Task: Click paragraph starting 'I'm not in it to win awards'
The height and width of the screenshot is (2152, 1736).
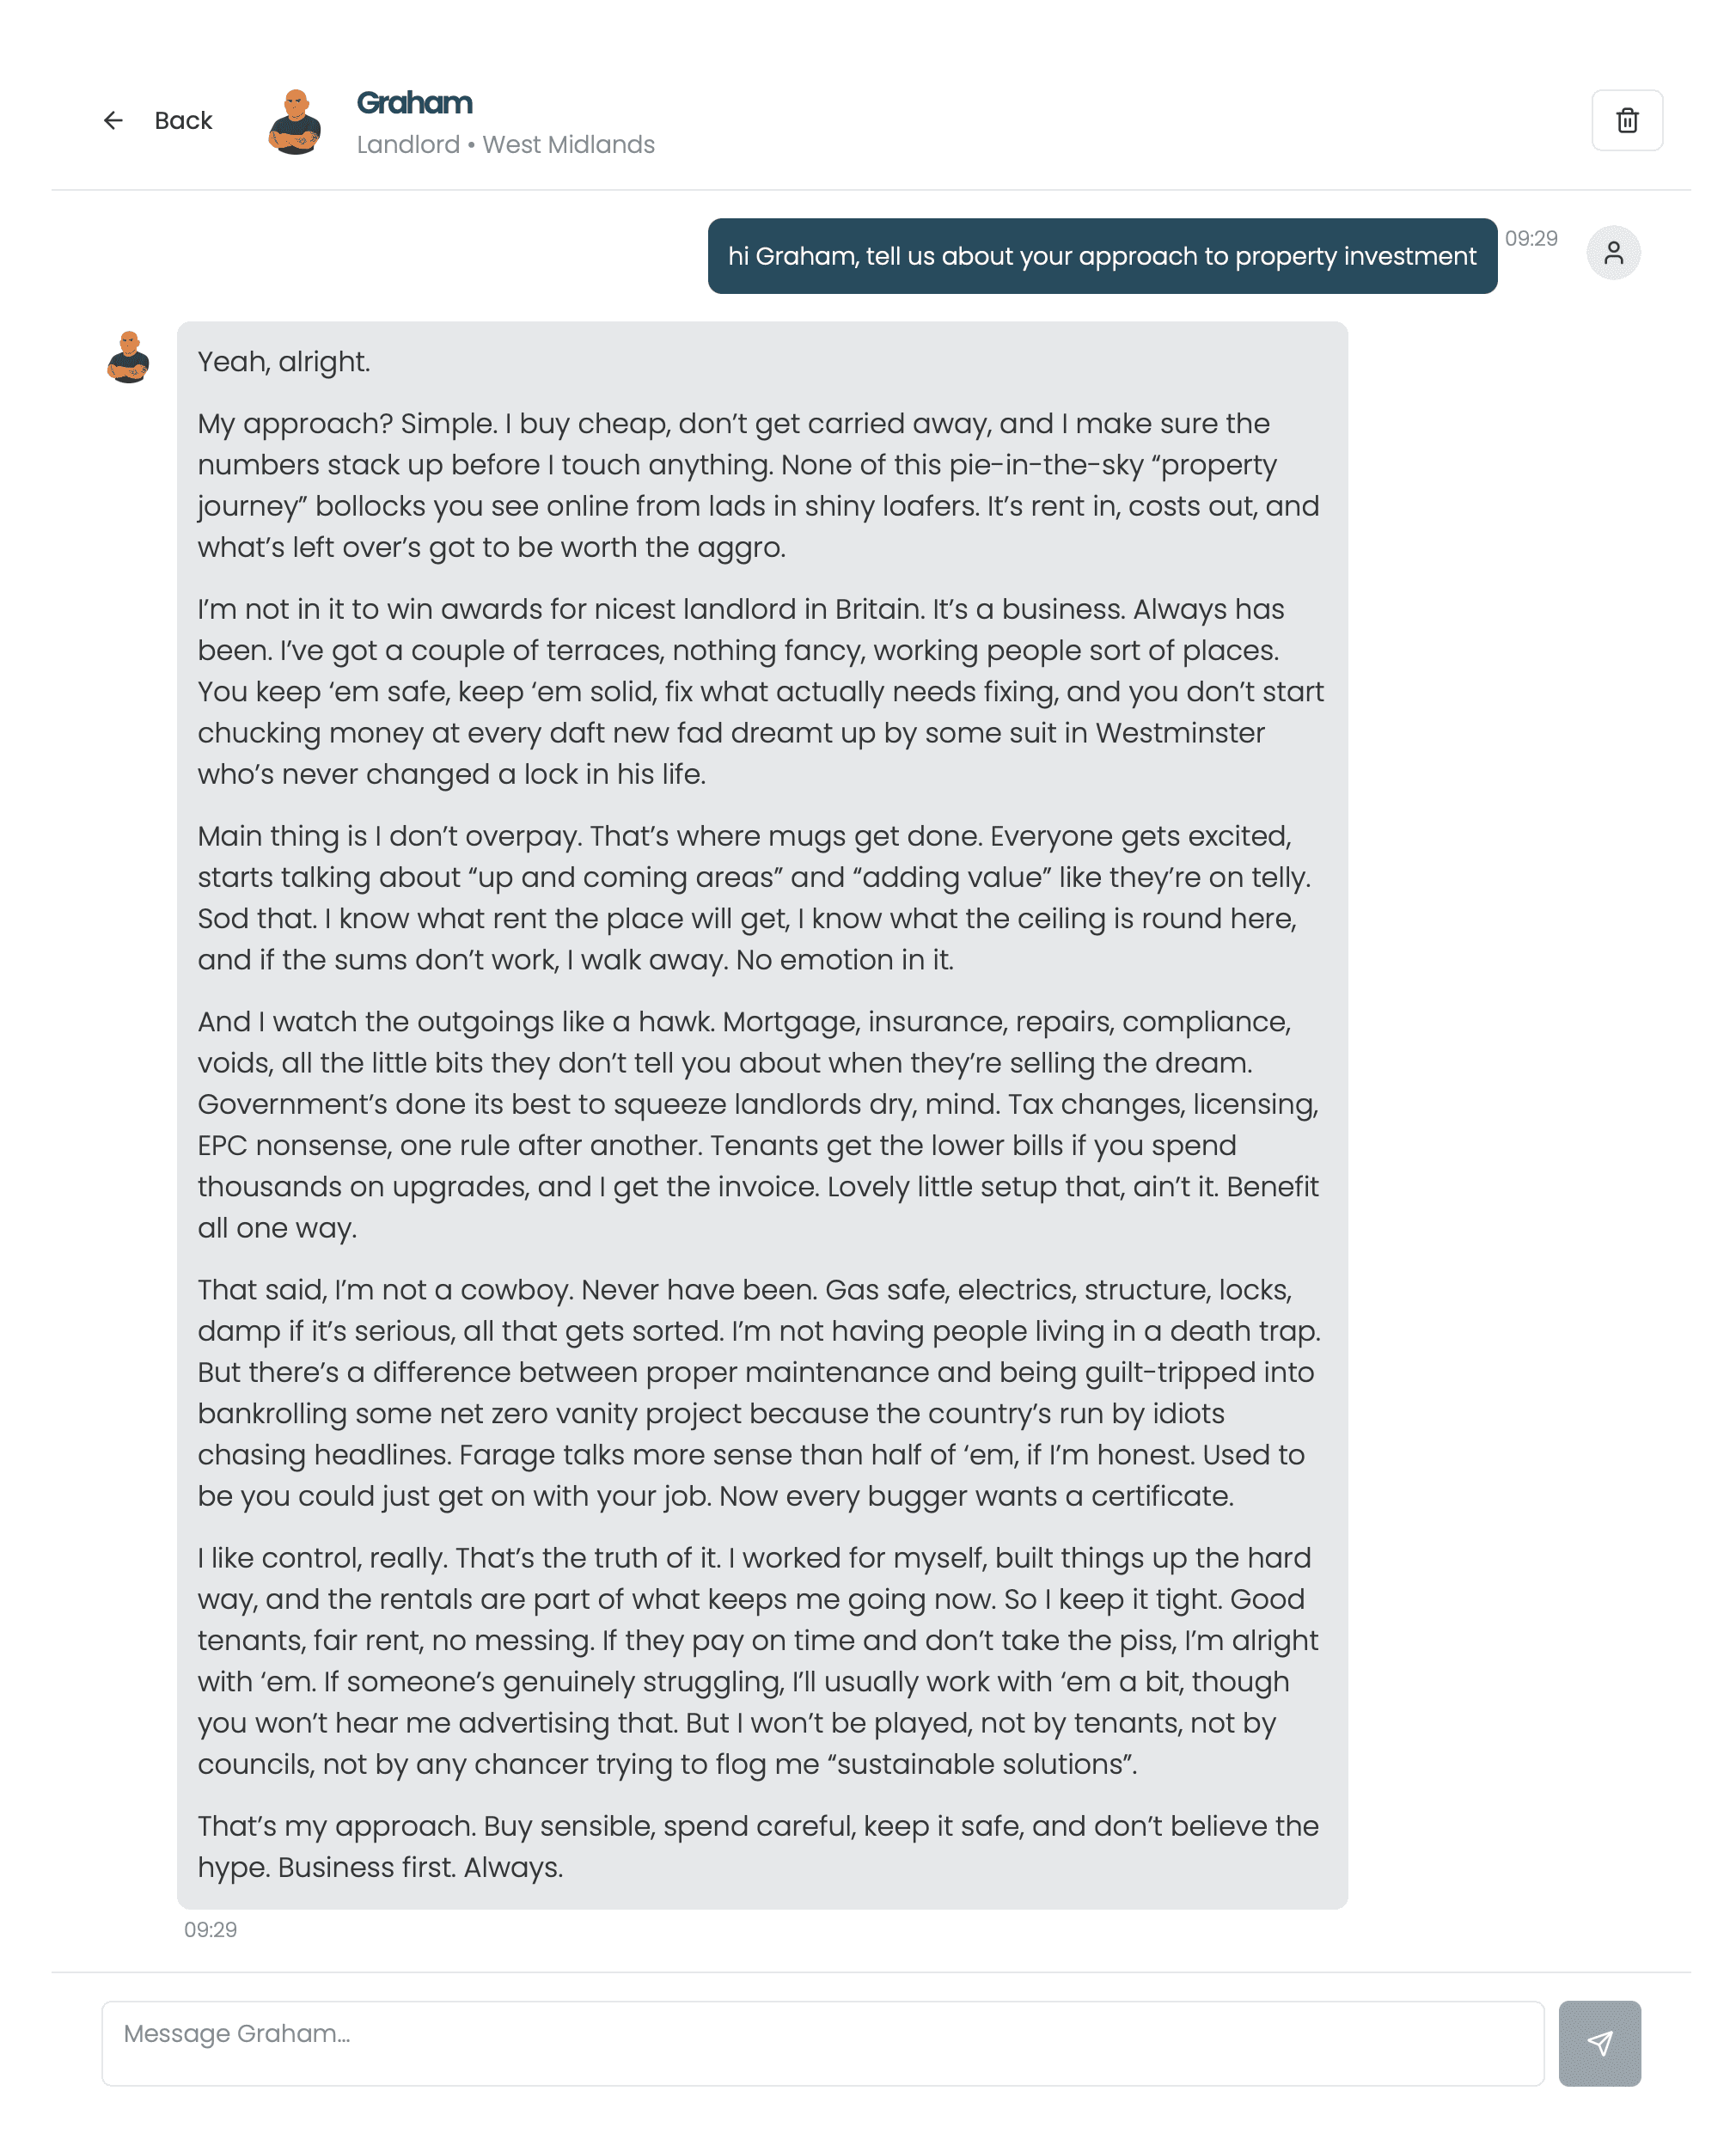Action: pos(759,691)
